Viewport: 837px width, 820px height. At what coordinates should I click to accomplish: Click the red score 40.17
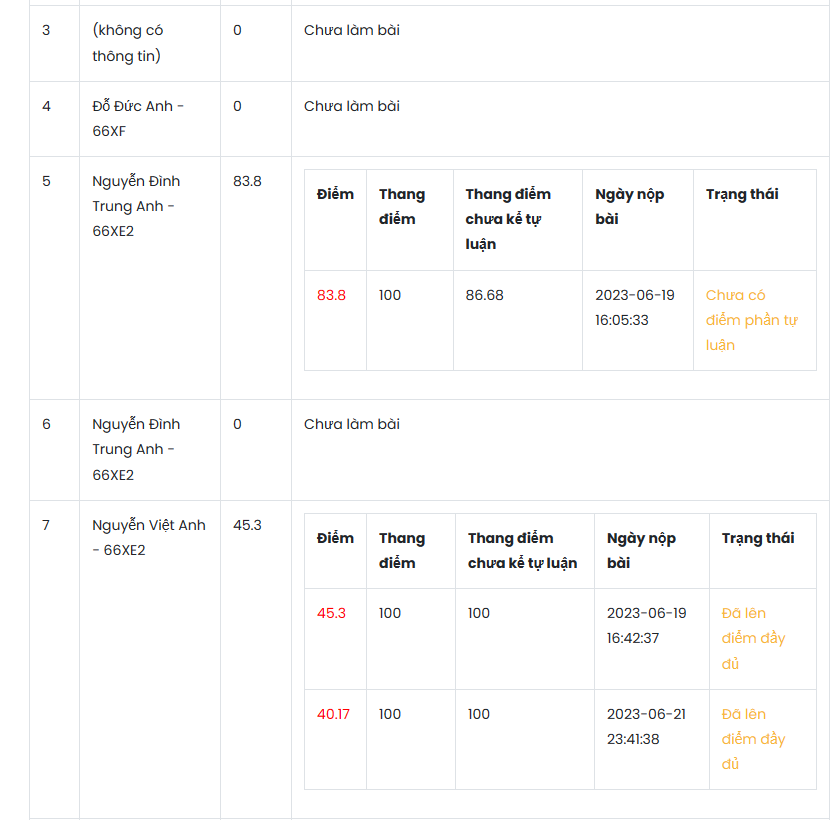pos(333,714)
